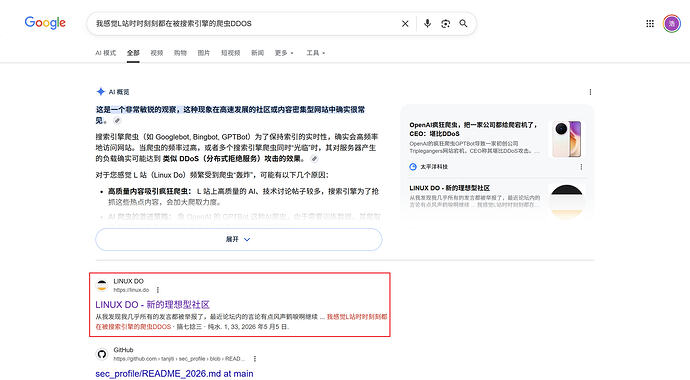Click into the search input field
The height and width of the screenshot is (380, 690).
point(244,23)
